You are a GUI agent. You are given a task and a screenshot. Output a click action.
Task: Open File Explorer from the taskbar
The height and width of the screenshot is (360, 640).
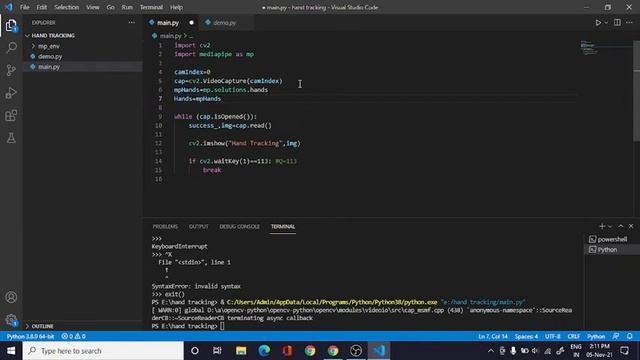point(241,351)
